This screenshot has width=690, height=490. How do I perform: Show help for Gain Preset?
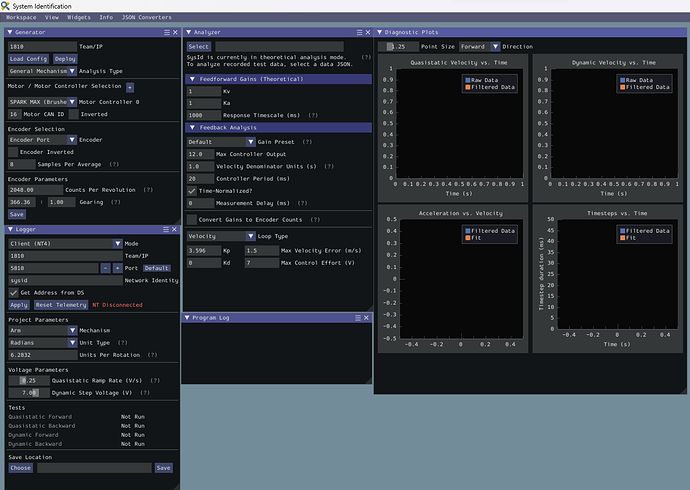tap(307, 142)
